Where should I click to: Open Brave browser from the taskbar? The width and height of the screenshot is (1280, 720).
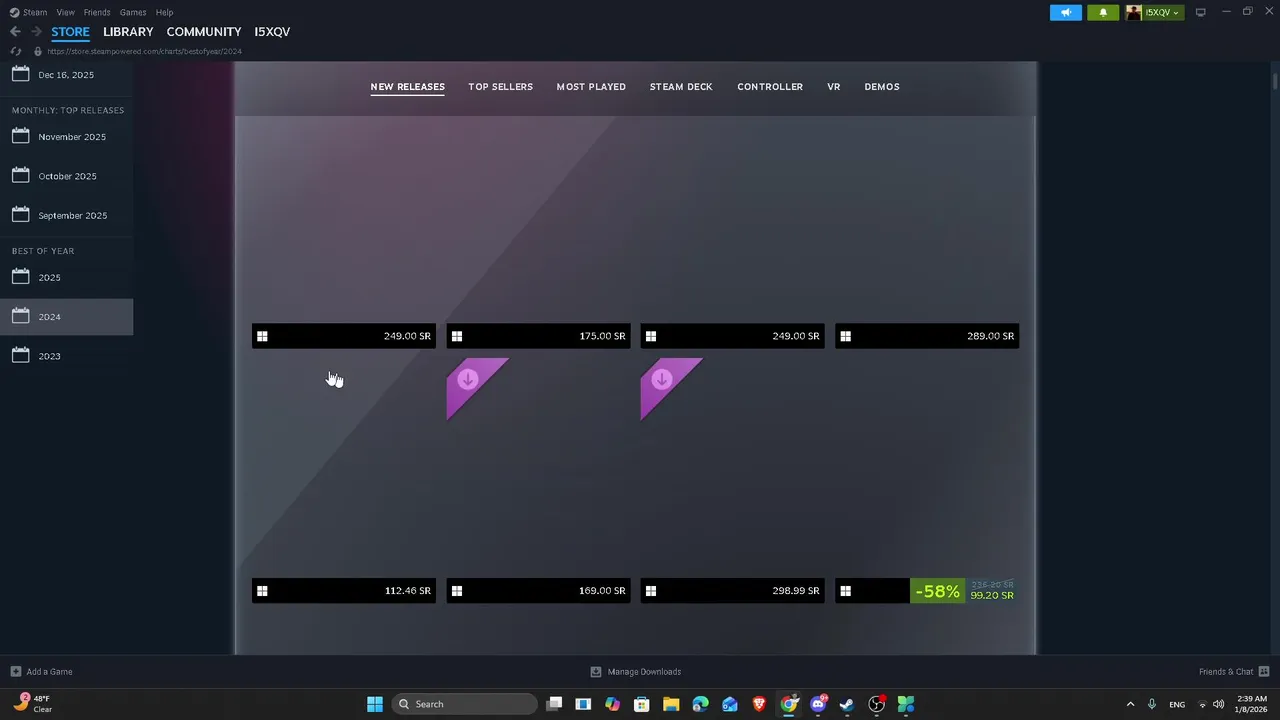(x=759, y=704)
